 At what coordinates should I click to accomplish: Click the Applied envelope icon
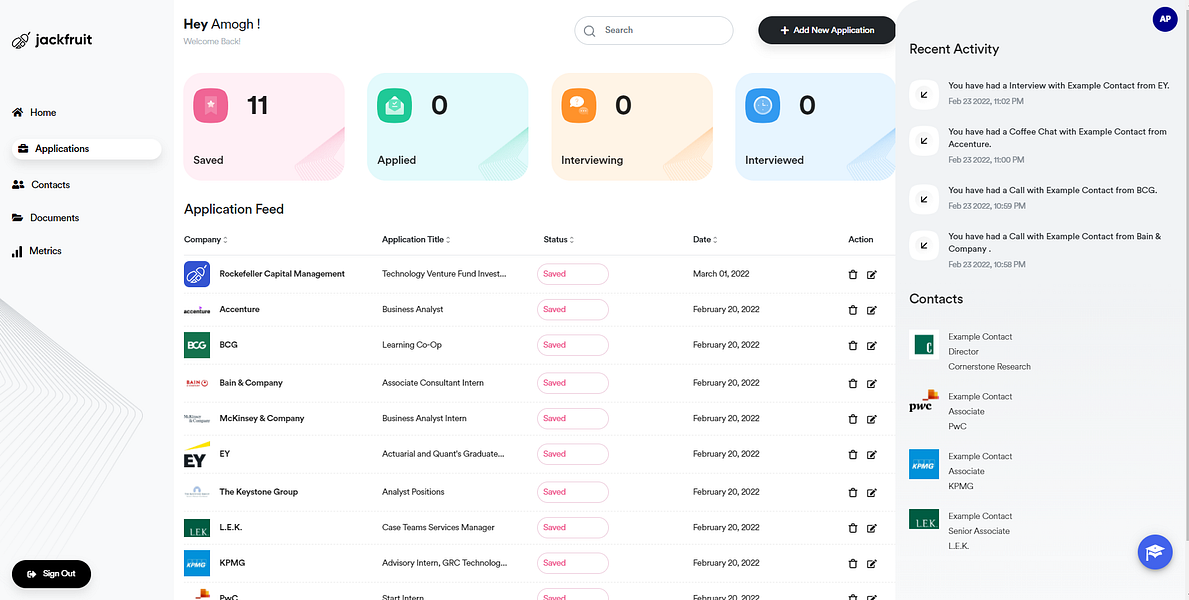point(394,105)
